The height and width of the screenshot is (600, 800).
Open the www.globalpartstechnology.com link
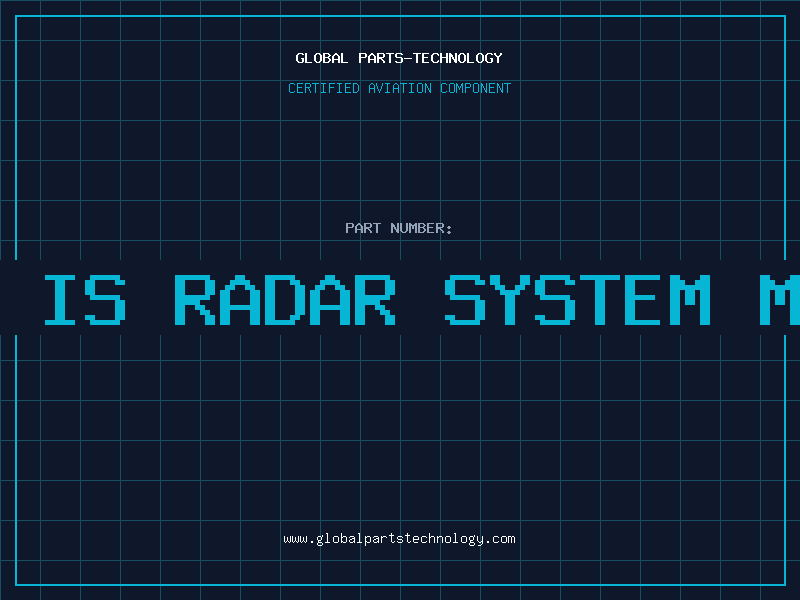point(399,539)
